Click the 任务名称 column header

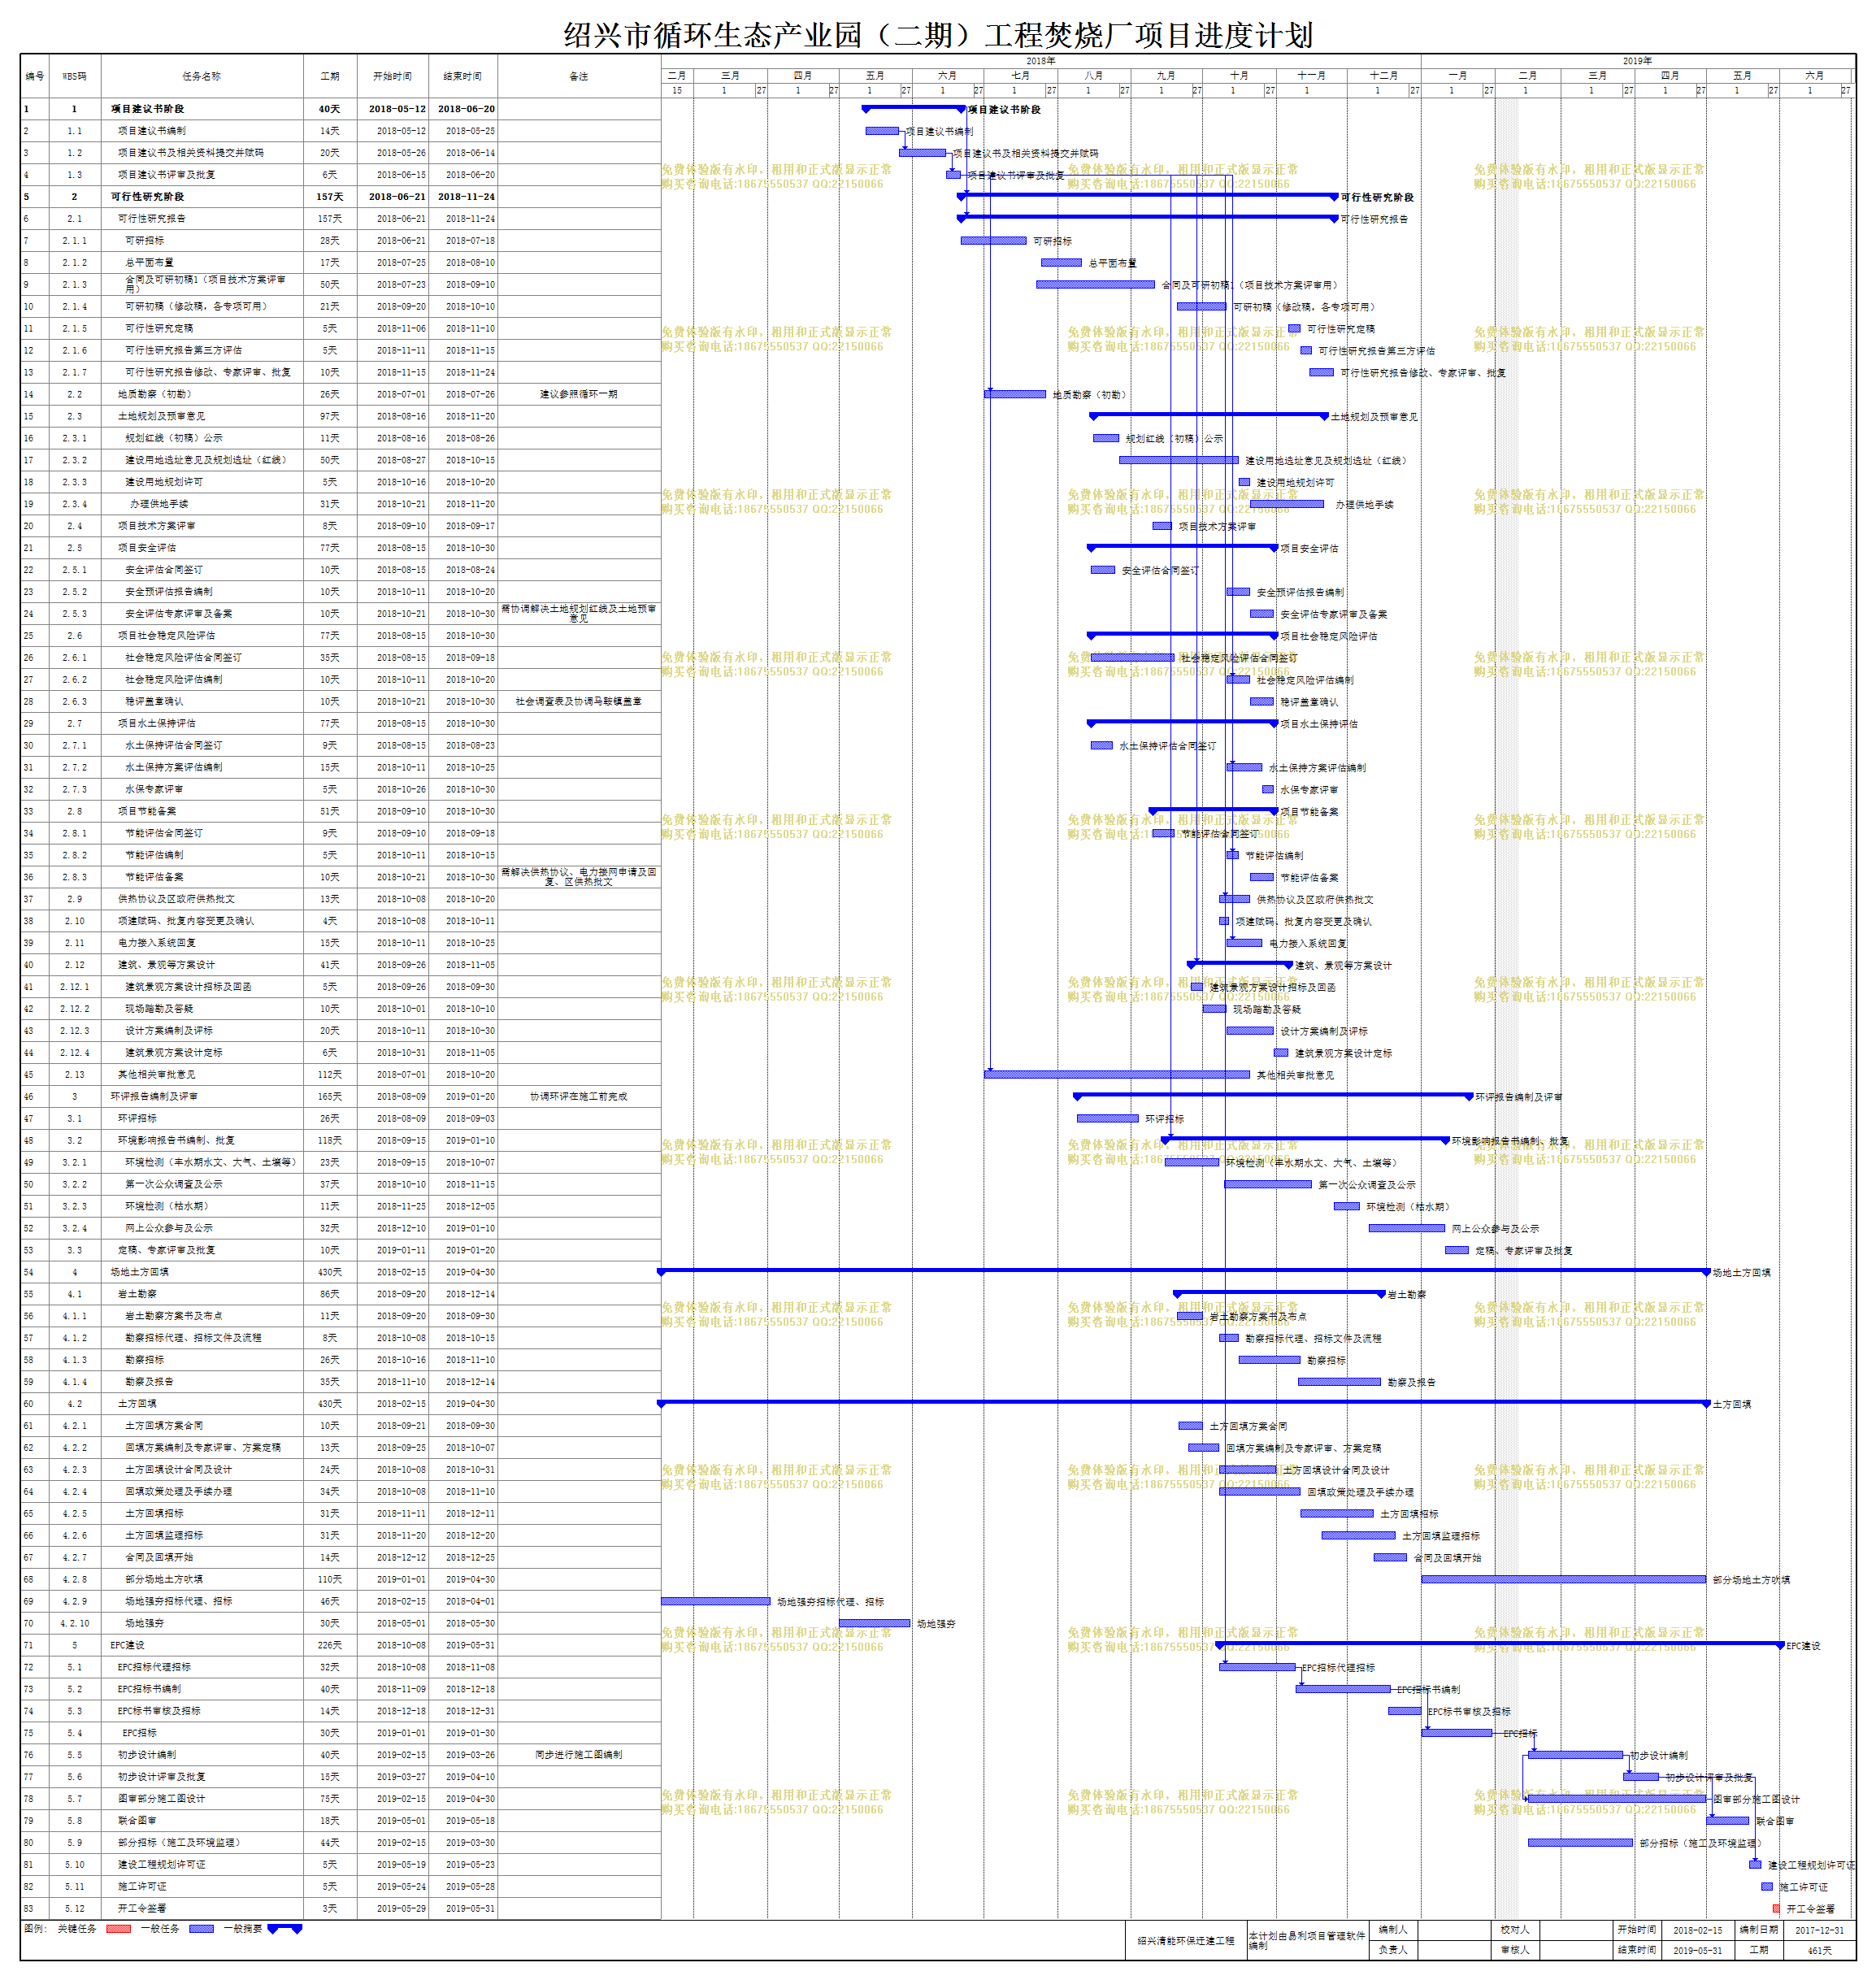pyautogui.click(x=202, y=76)
